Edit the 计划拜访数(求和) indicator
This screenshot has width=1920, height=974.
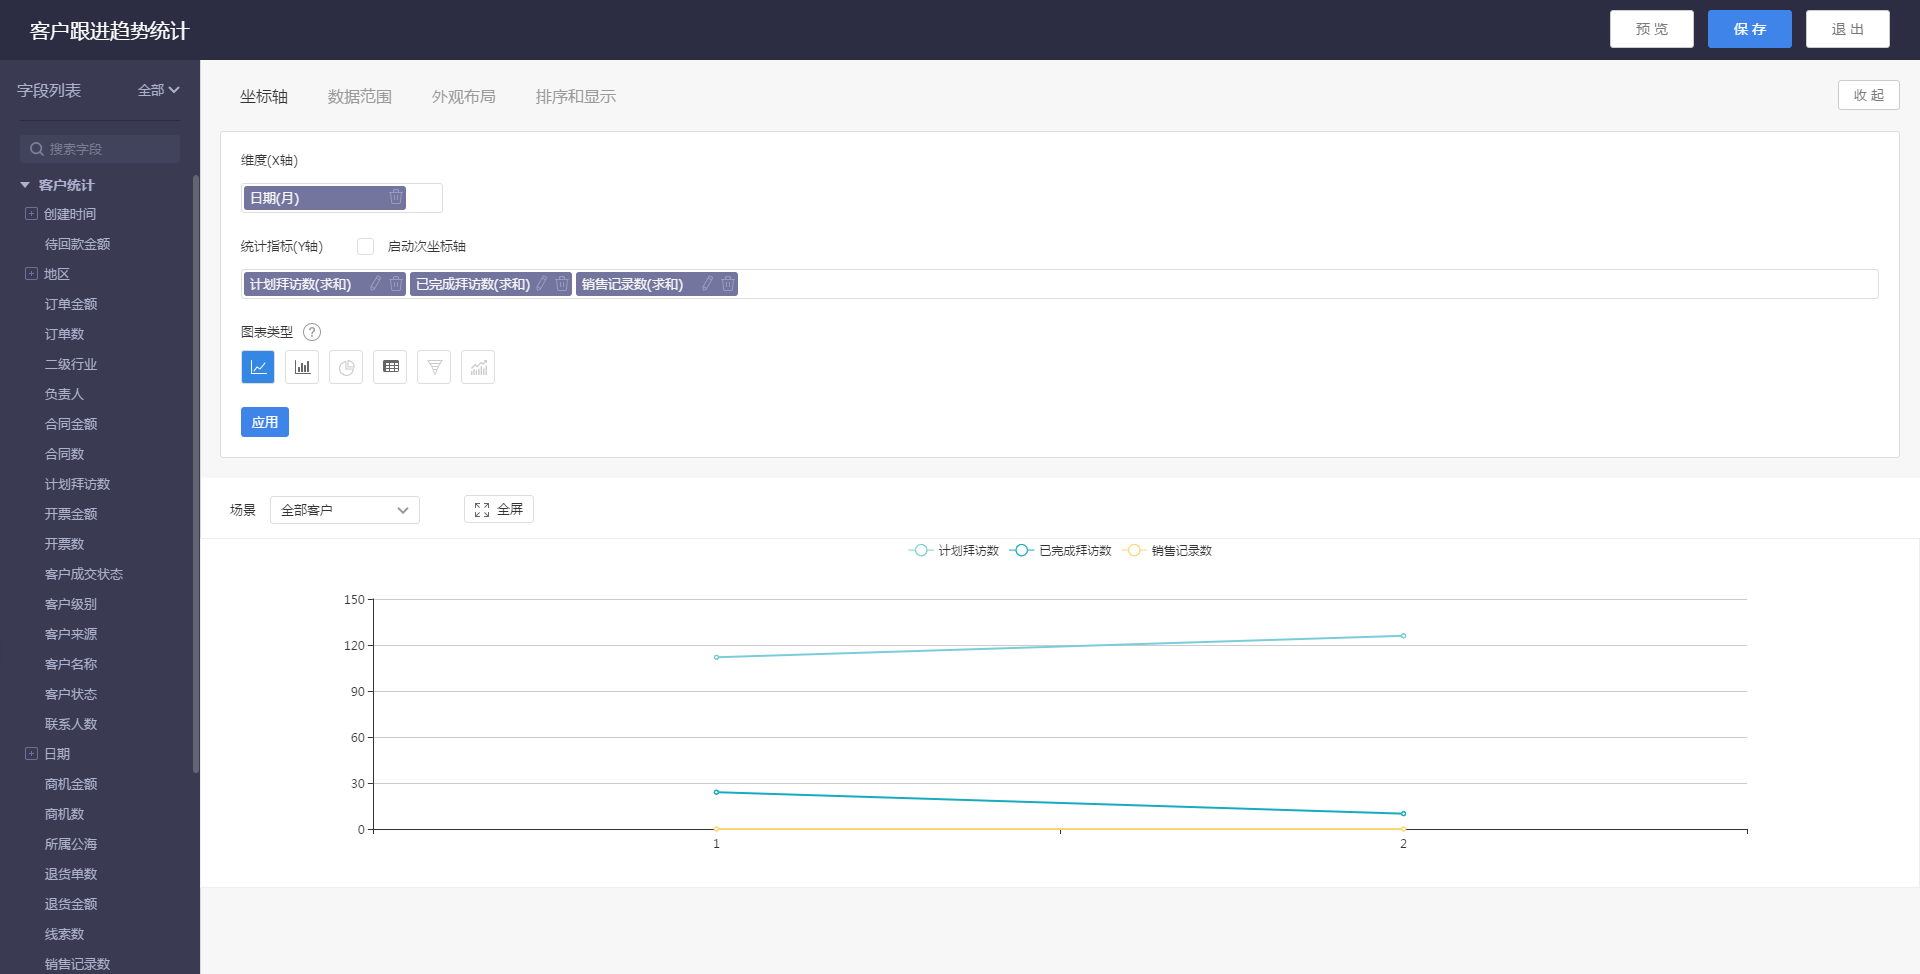click(x=376, y=284)
